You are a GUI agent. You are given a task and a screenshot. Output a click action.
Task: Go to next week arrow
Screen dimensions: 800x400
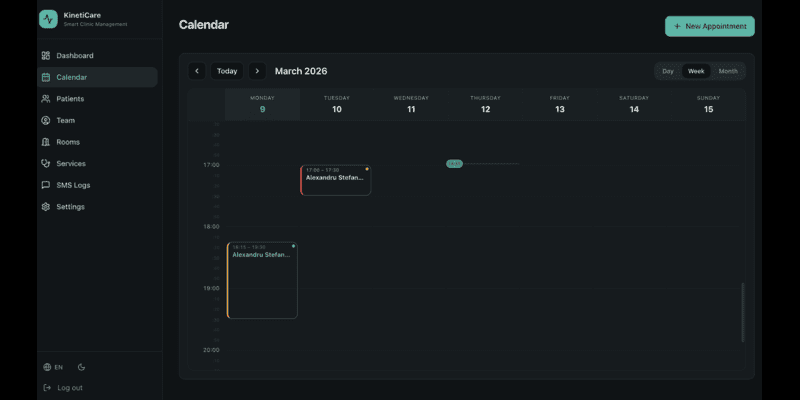tap(257, 71)
